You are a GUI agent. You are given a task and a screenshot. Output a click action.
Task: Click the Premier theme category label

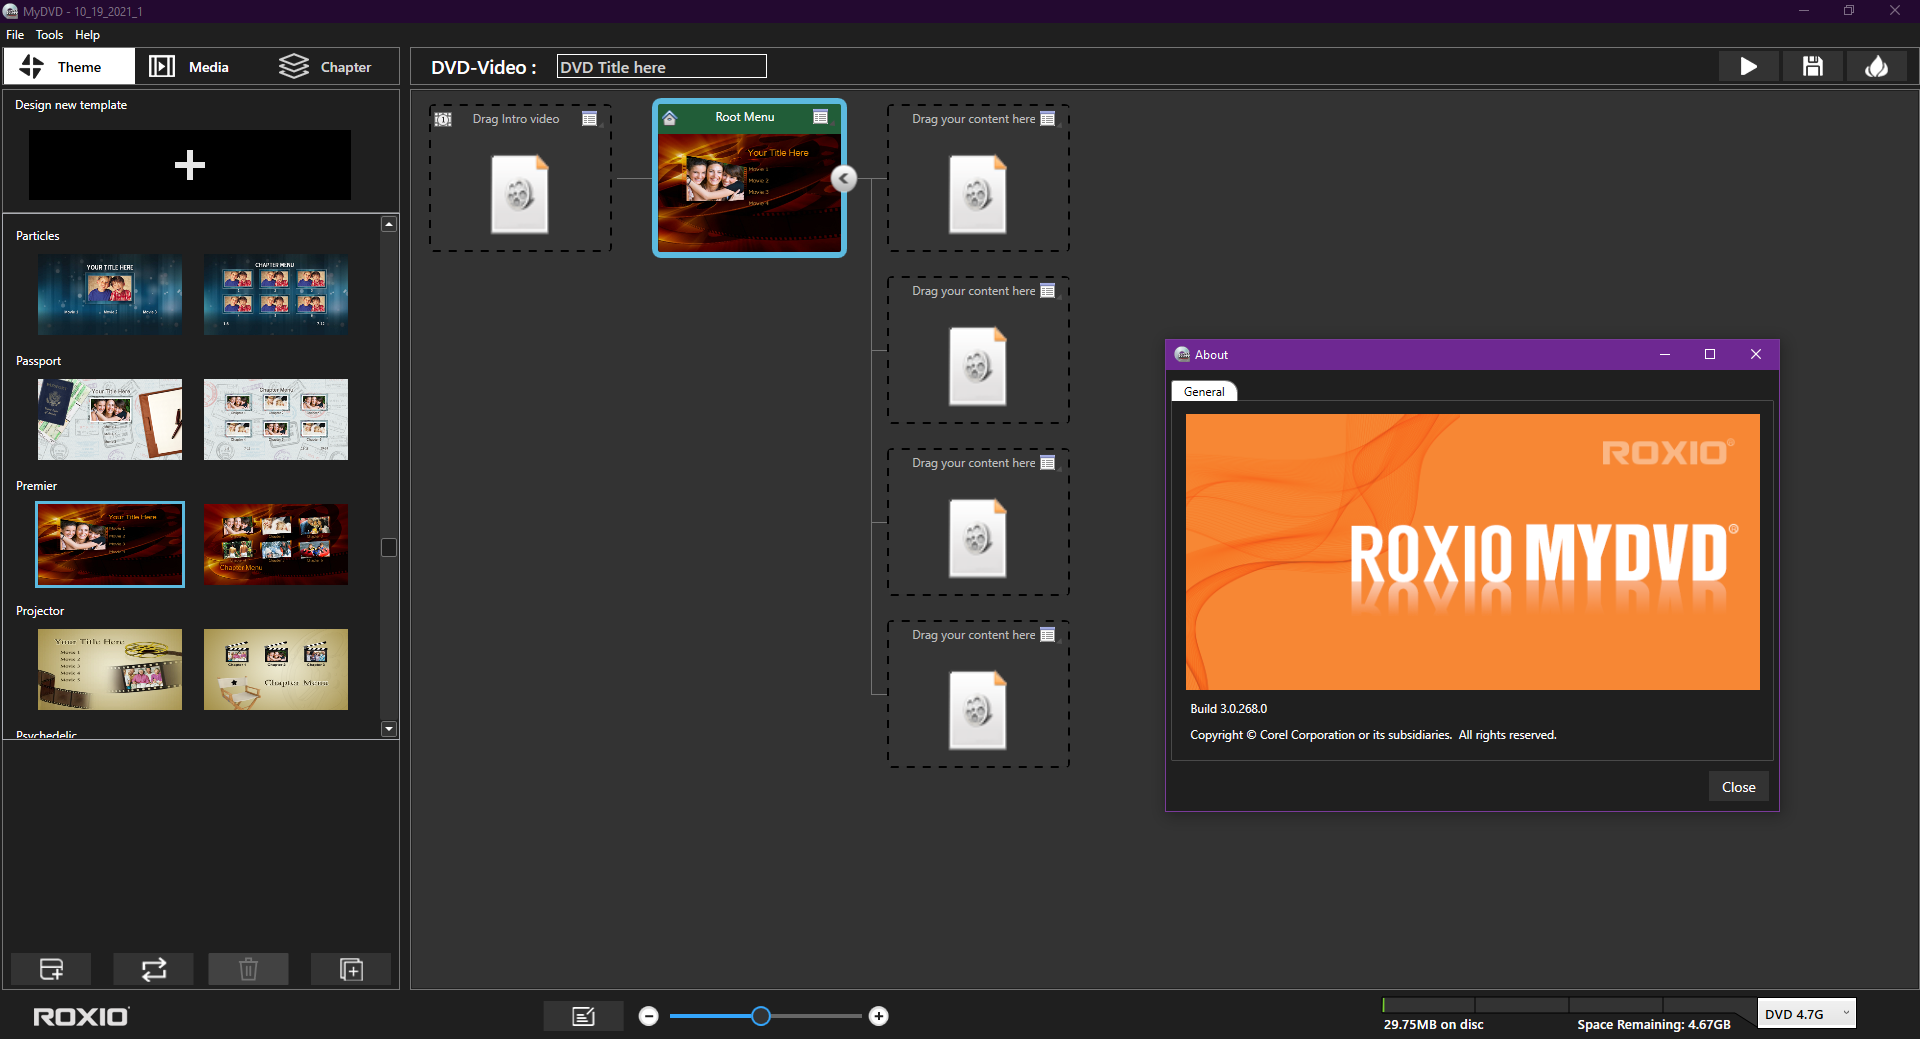(x=36, y=486)
